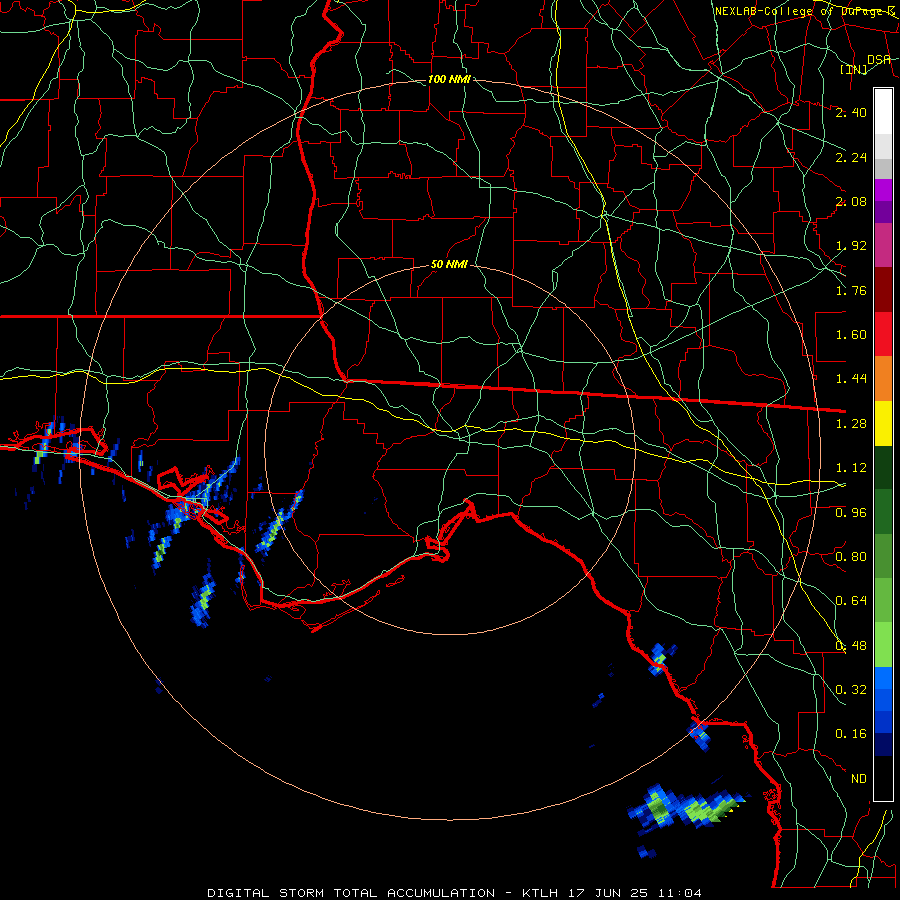900x900 pixels.
Task: Click the legend value 2.24
Action: 851,157
